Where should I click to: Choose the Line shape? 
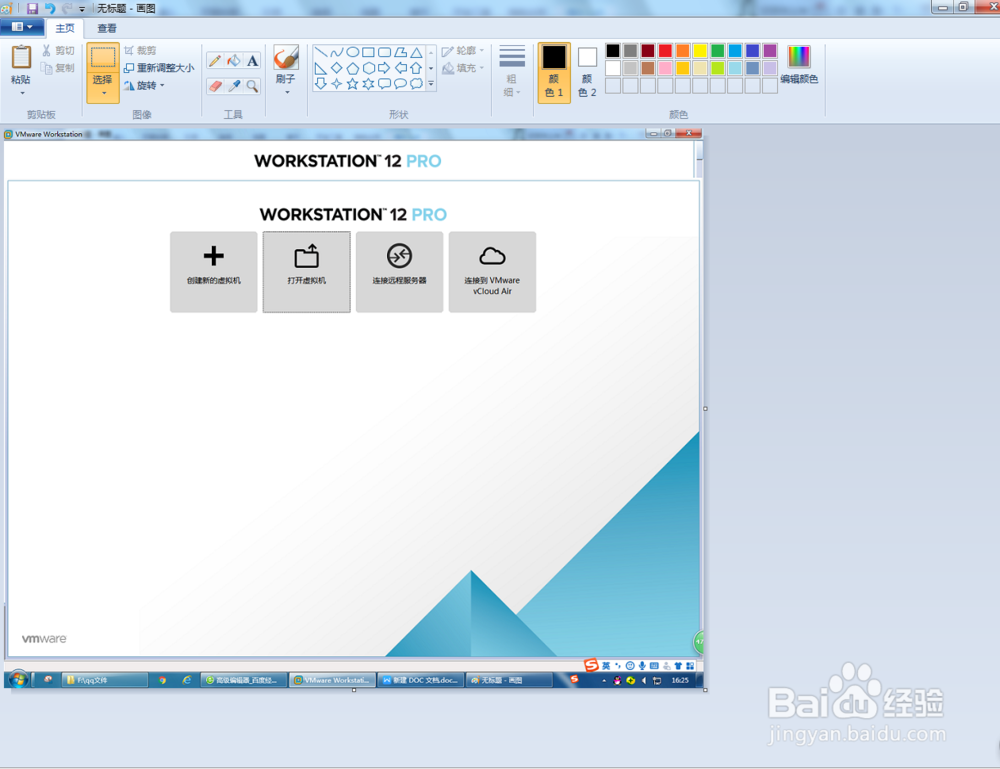pos(321,52)
